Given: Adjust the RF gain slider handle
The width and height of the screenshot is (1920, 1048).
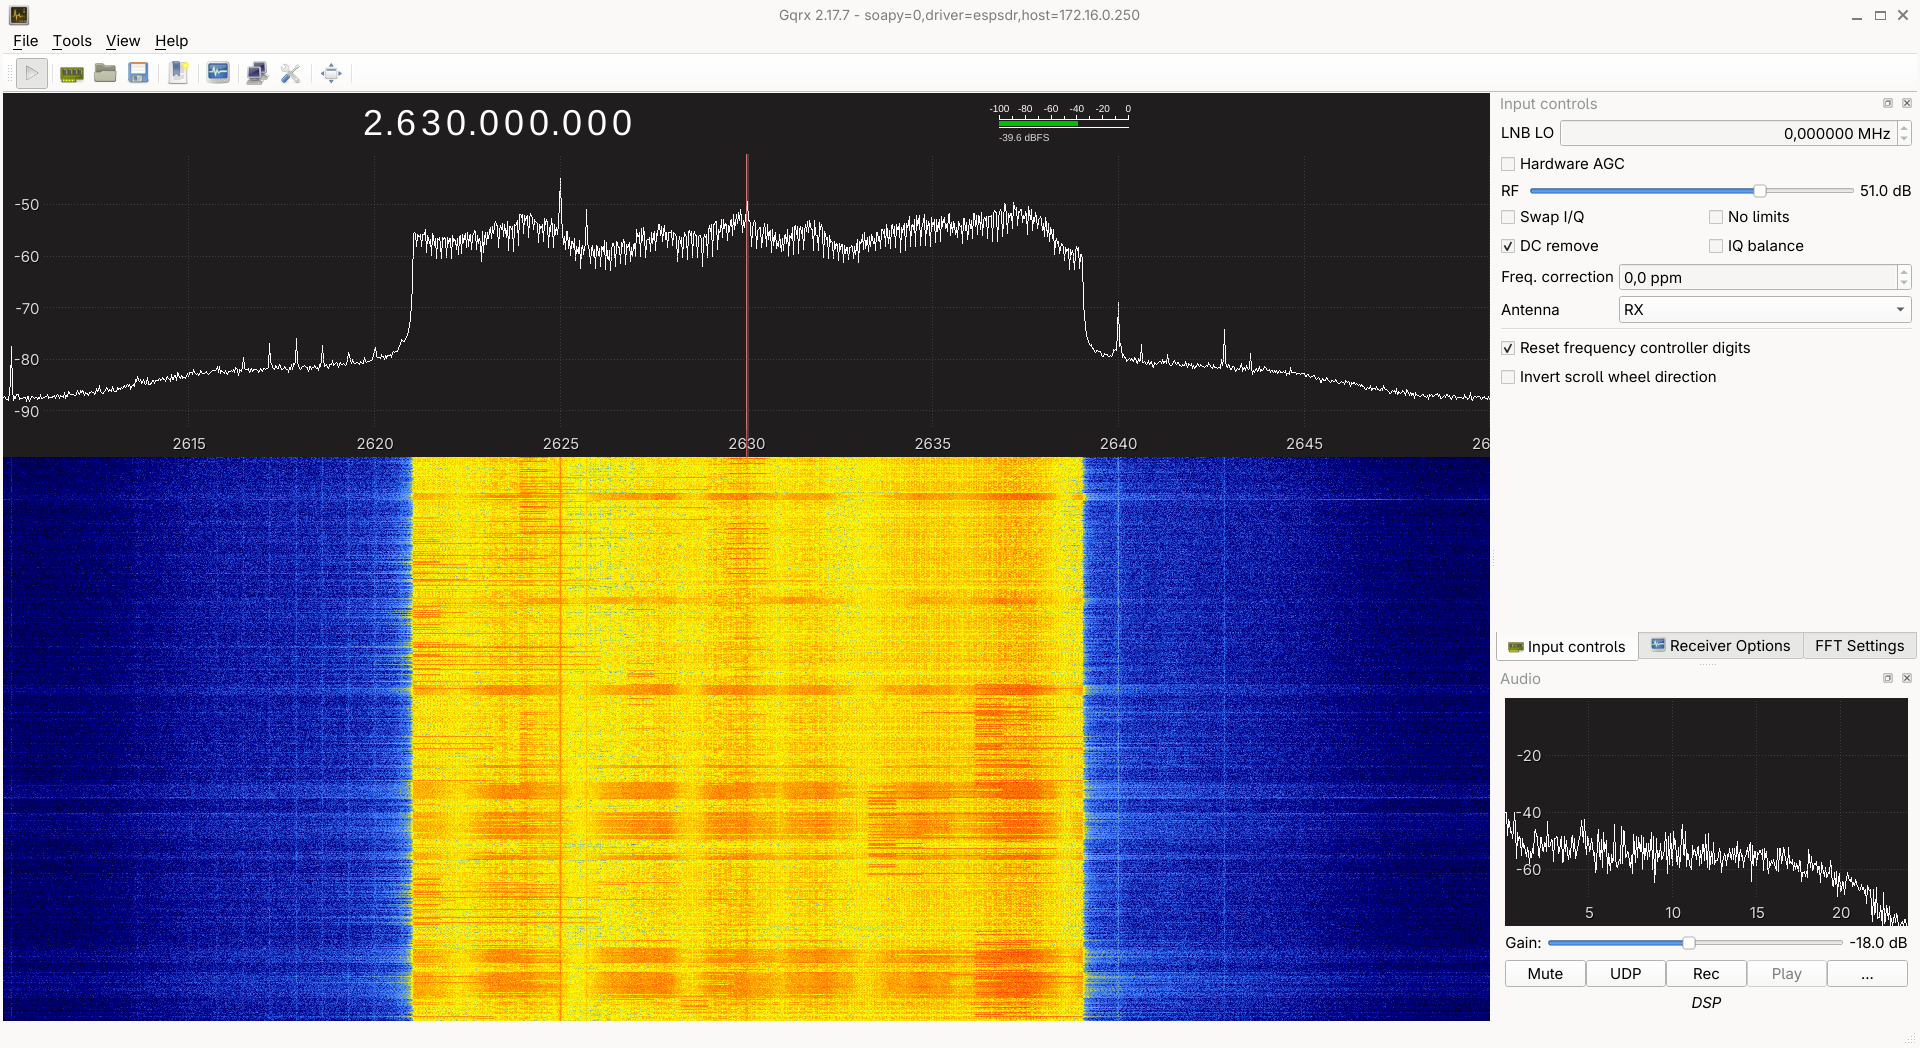Looking at the screenshot, I should [x=1759, y=191].
